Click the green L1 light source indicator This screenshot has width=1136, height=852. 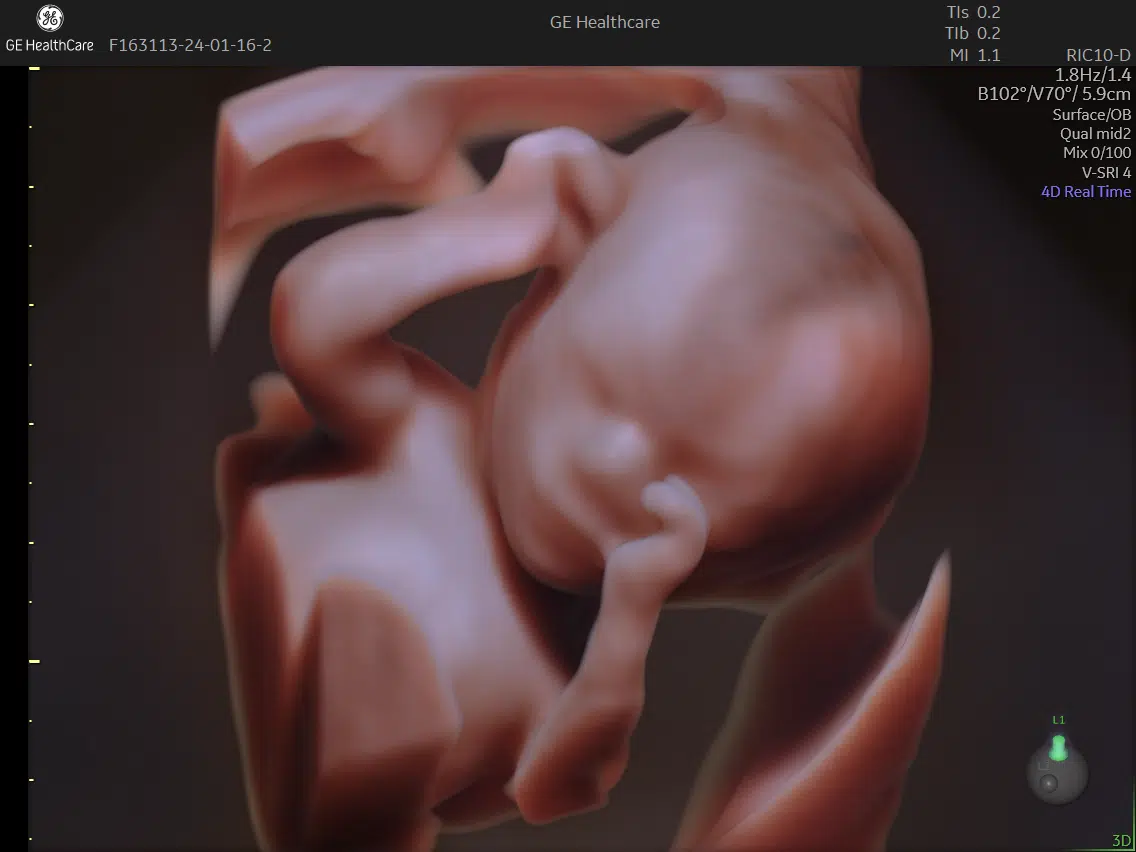coord(1058,748)
